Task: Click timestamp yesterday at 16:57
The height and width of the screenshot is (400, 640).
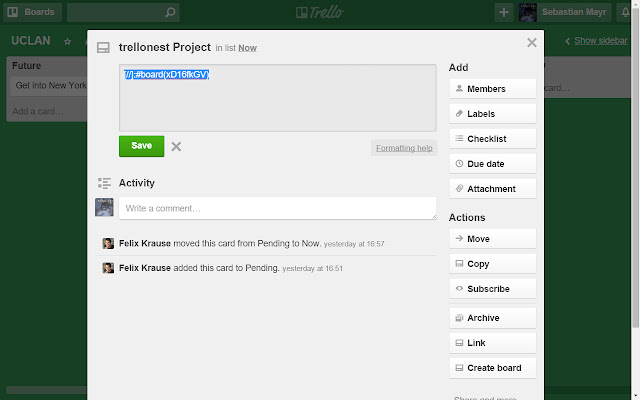Action: click(354, 244)
